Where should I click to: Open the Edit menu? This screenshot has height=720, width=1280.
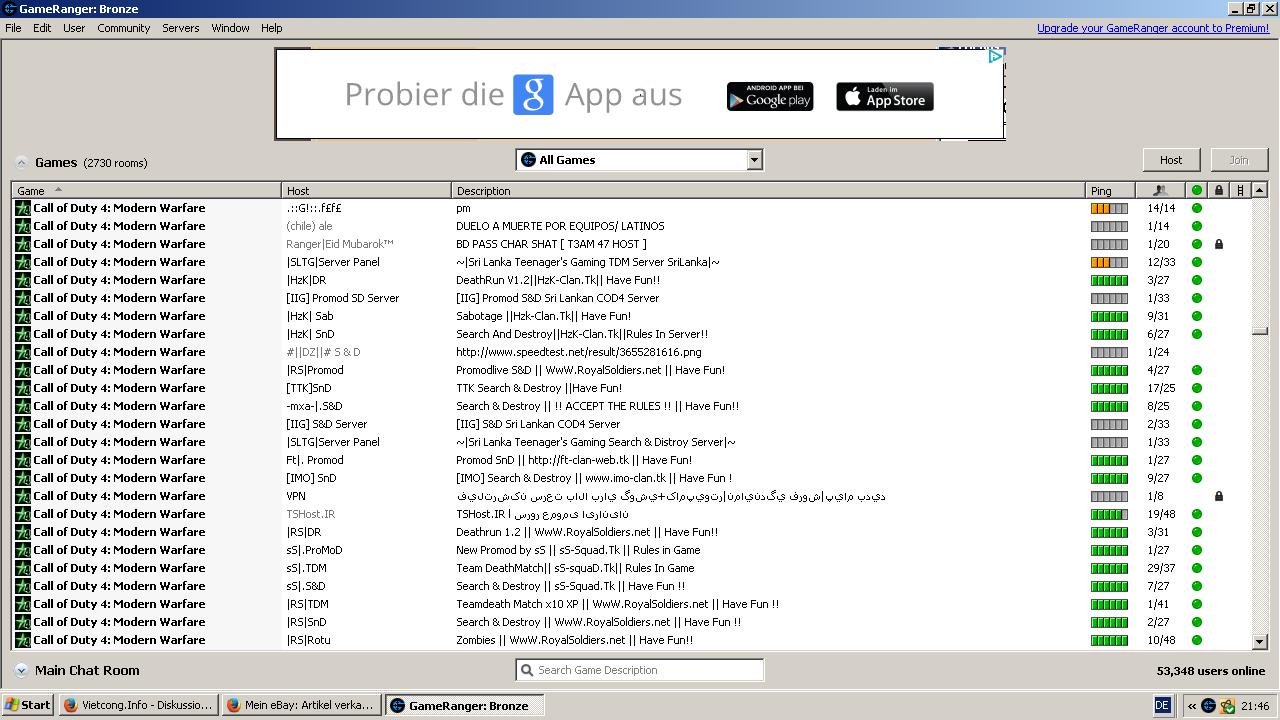42,28
